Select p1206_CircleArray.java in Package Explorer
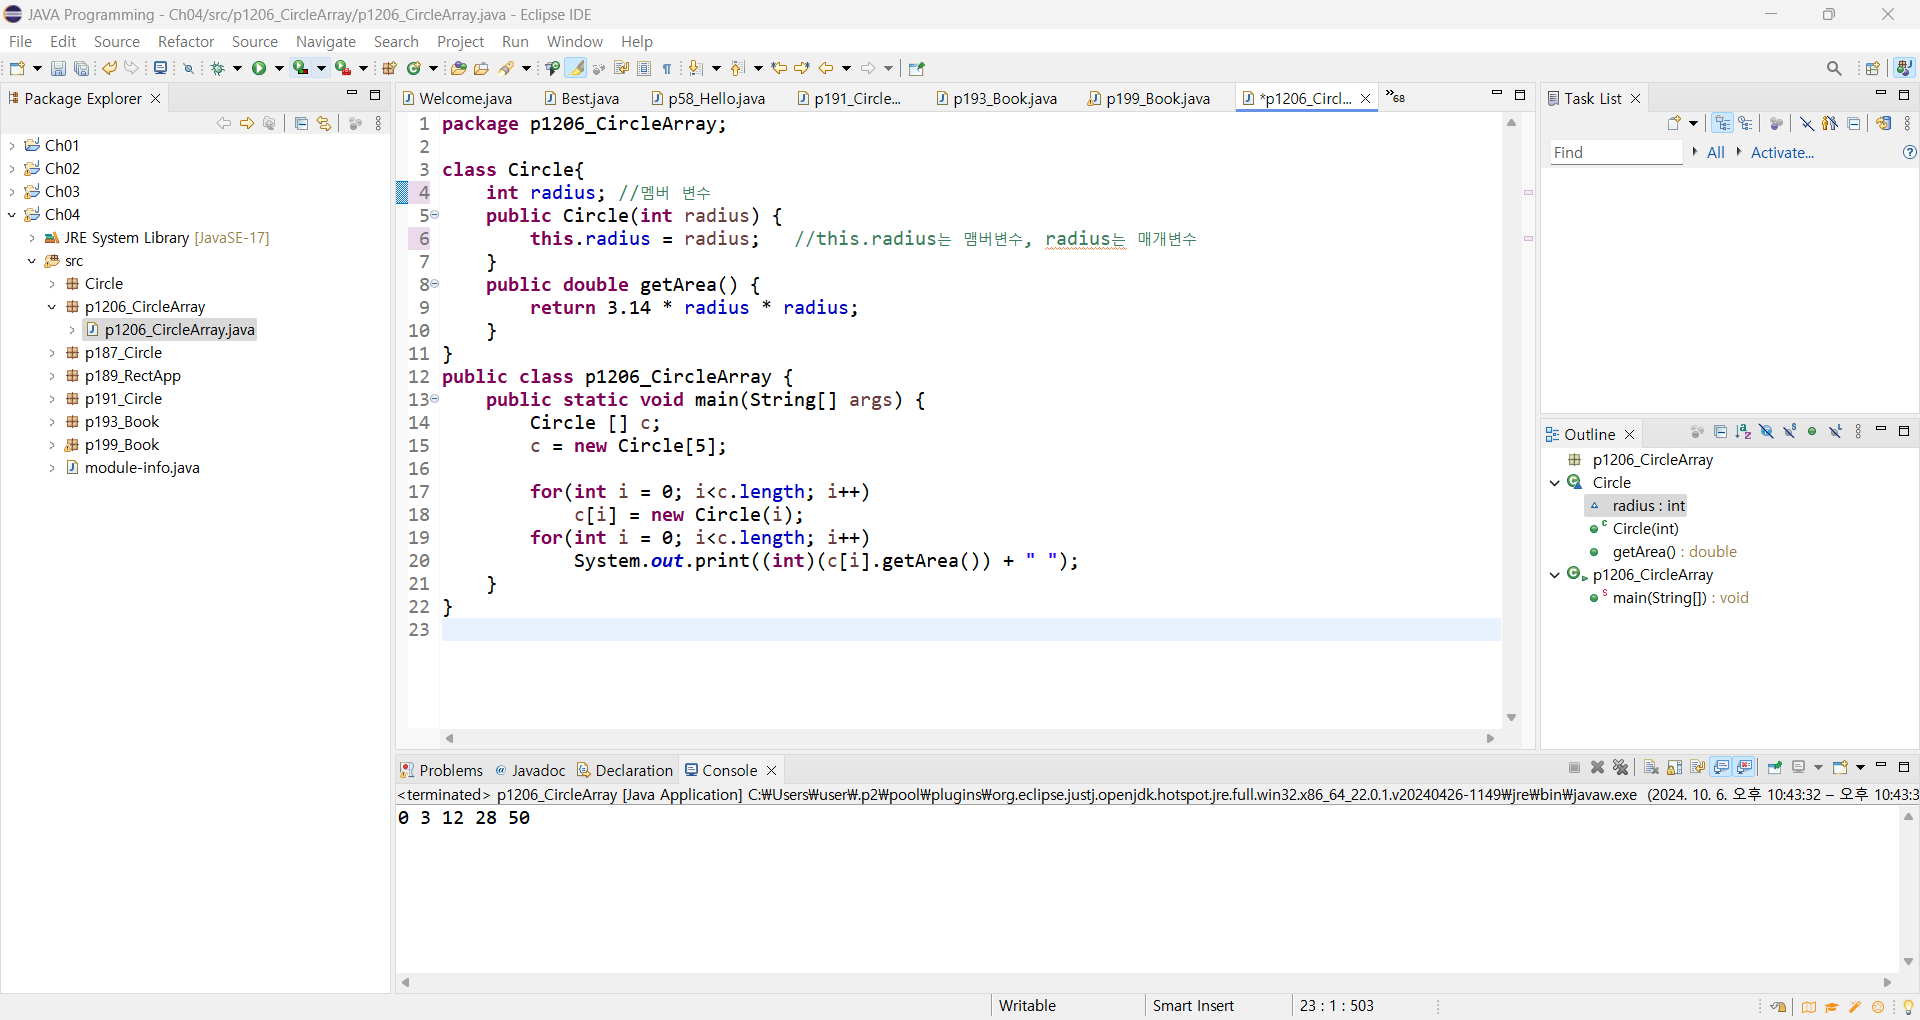The image size is (1920, 1020). click(170, 330)
